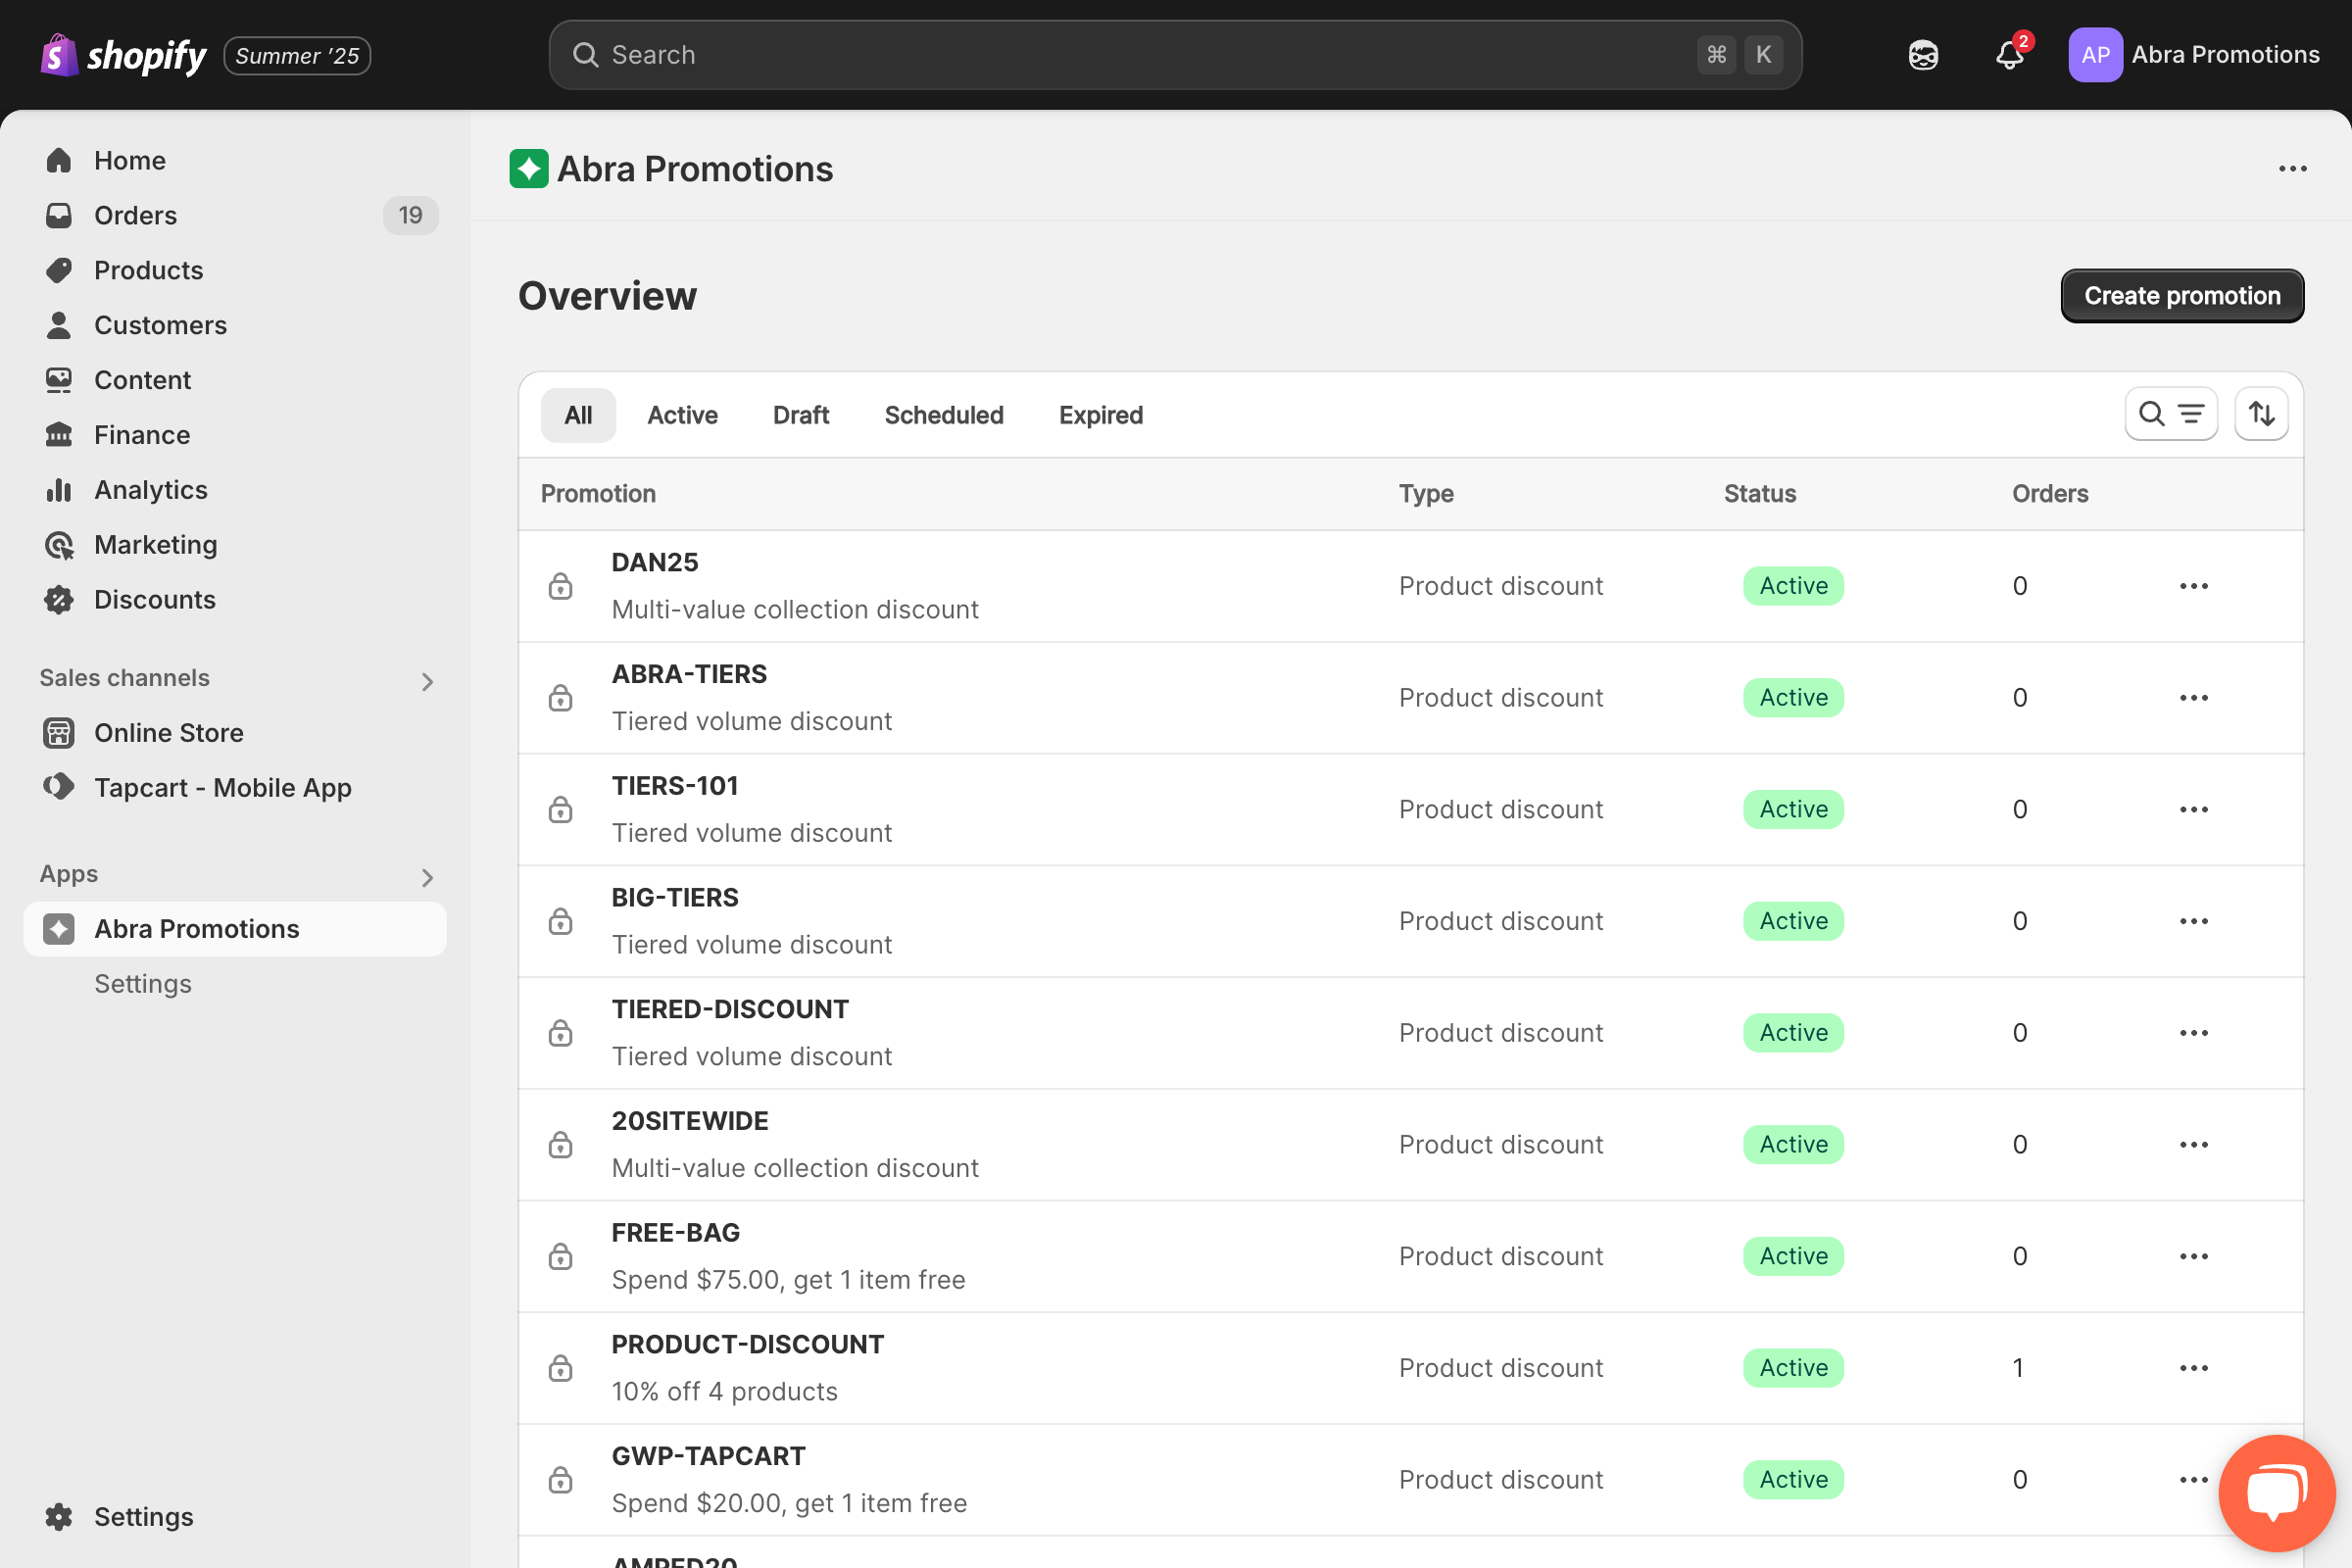The width and height of the screenshot is (2352, 1568).
Task: Click the lock icon for ABRA-TIERS
Action: (x=561, y=698)
